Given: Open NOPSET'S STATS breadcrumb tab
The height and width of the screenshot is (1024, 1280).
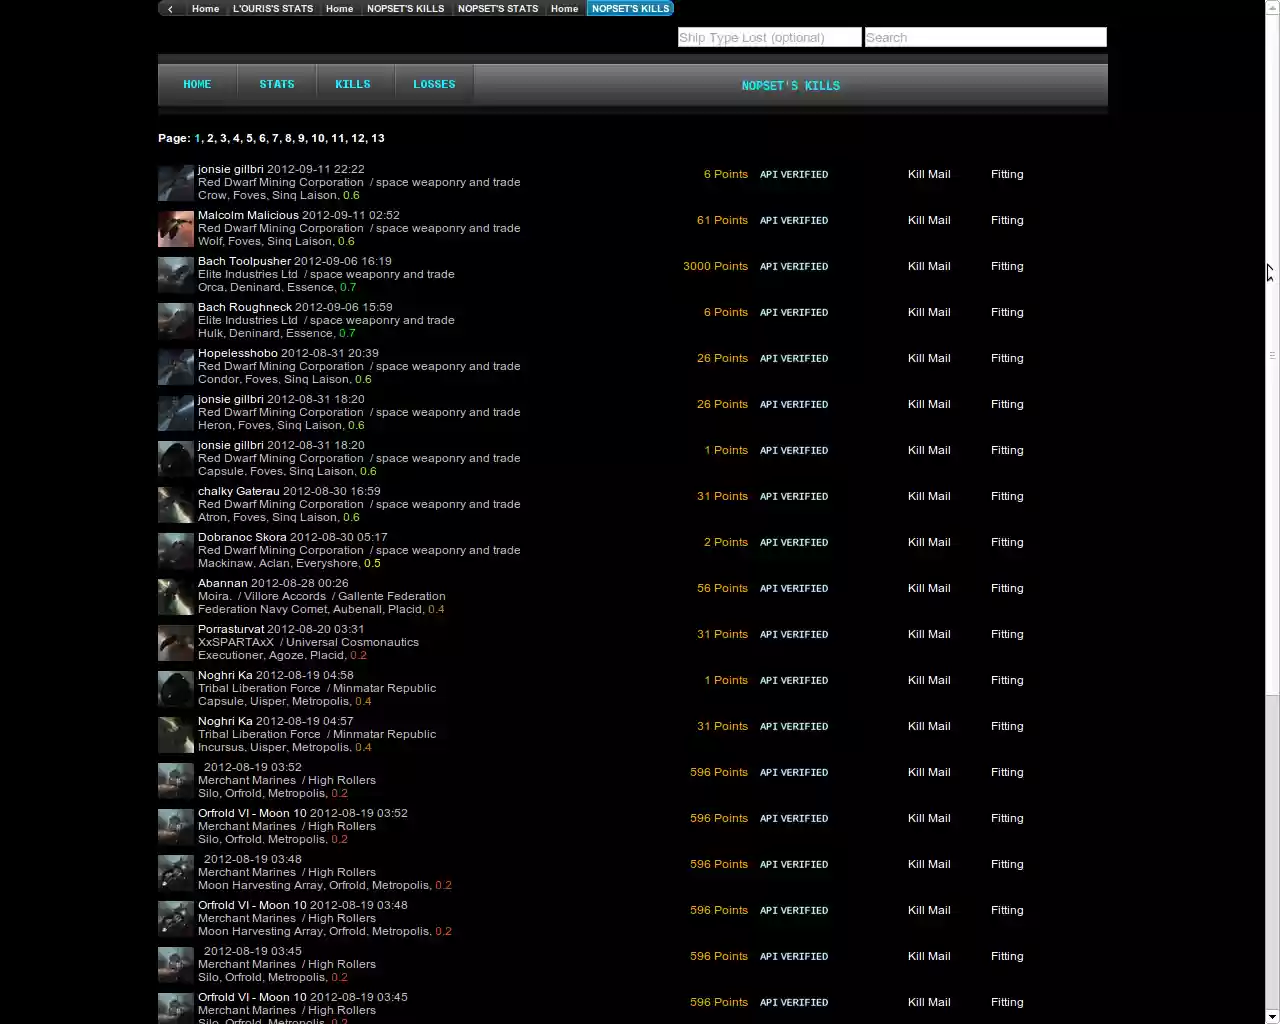Looking at the screenshot, I should (498, 8).
